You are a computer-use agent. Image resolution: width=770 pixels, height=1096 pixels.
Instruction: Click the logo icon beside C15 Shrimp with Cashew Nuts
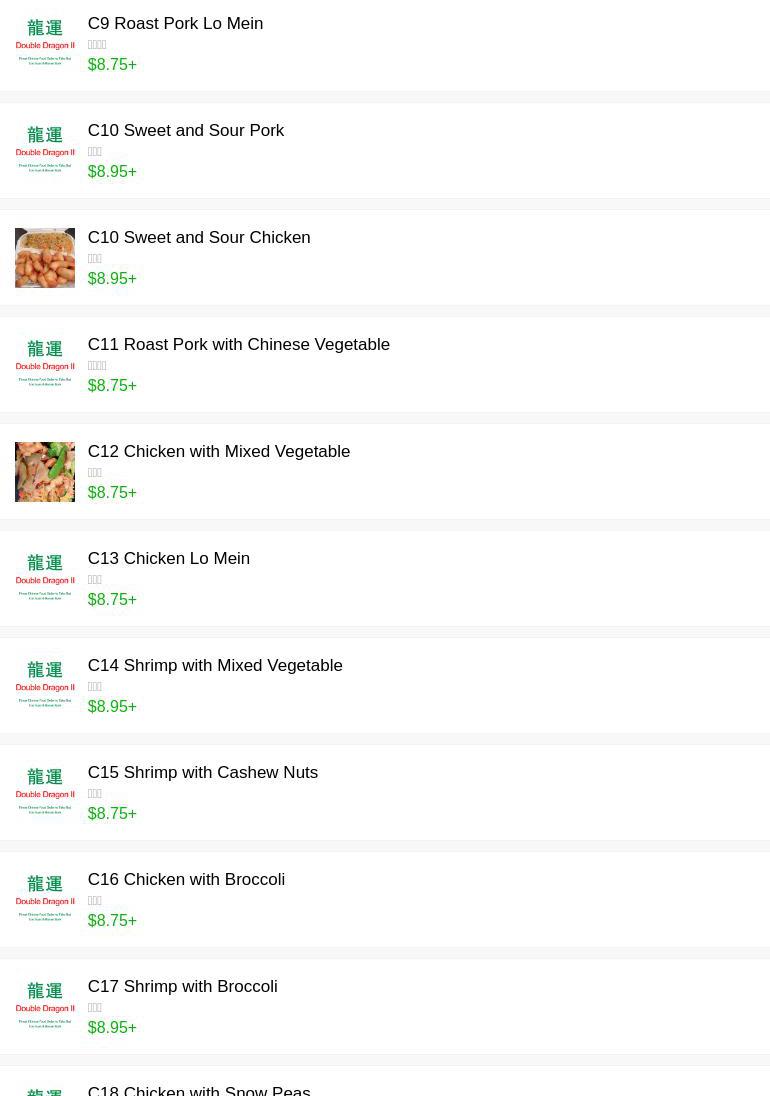click(45, 793)
